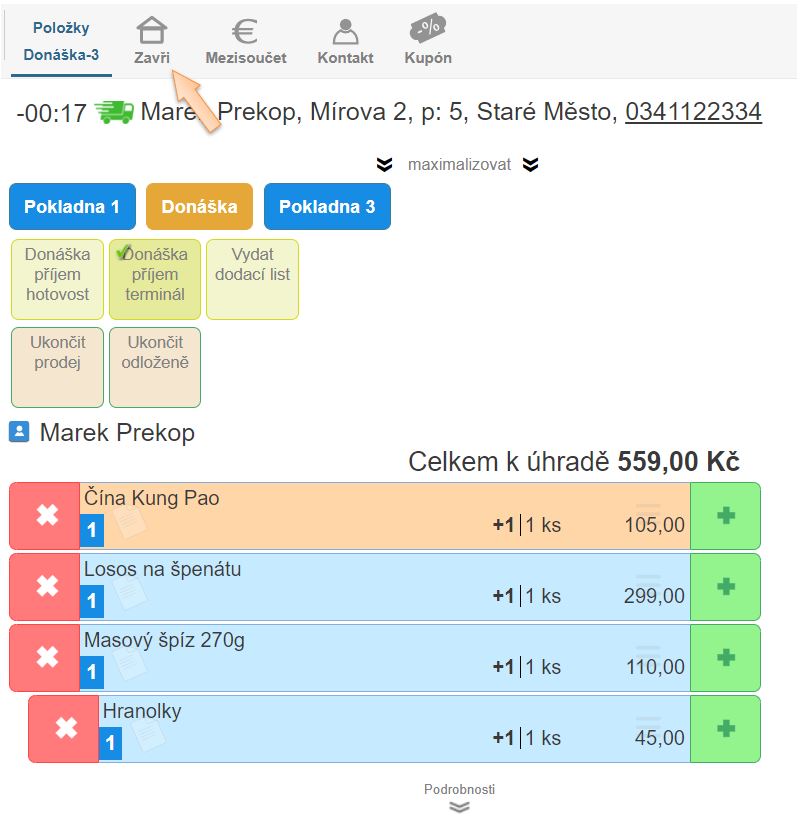The width and height of the screenshot is (801, 836).
Task: Click the green delivery truck icon
Action: click(x=114, y=111)
